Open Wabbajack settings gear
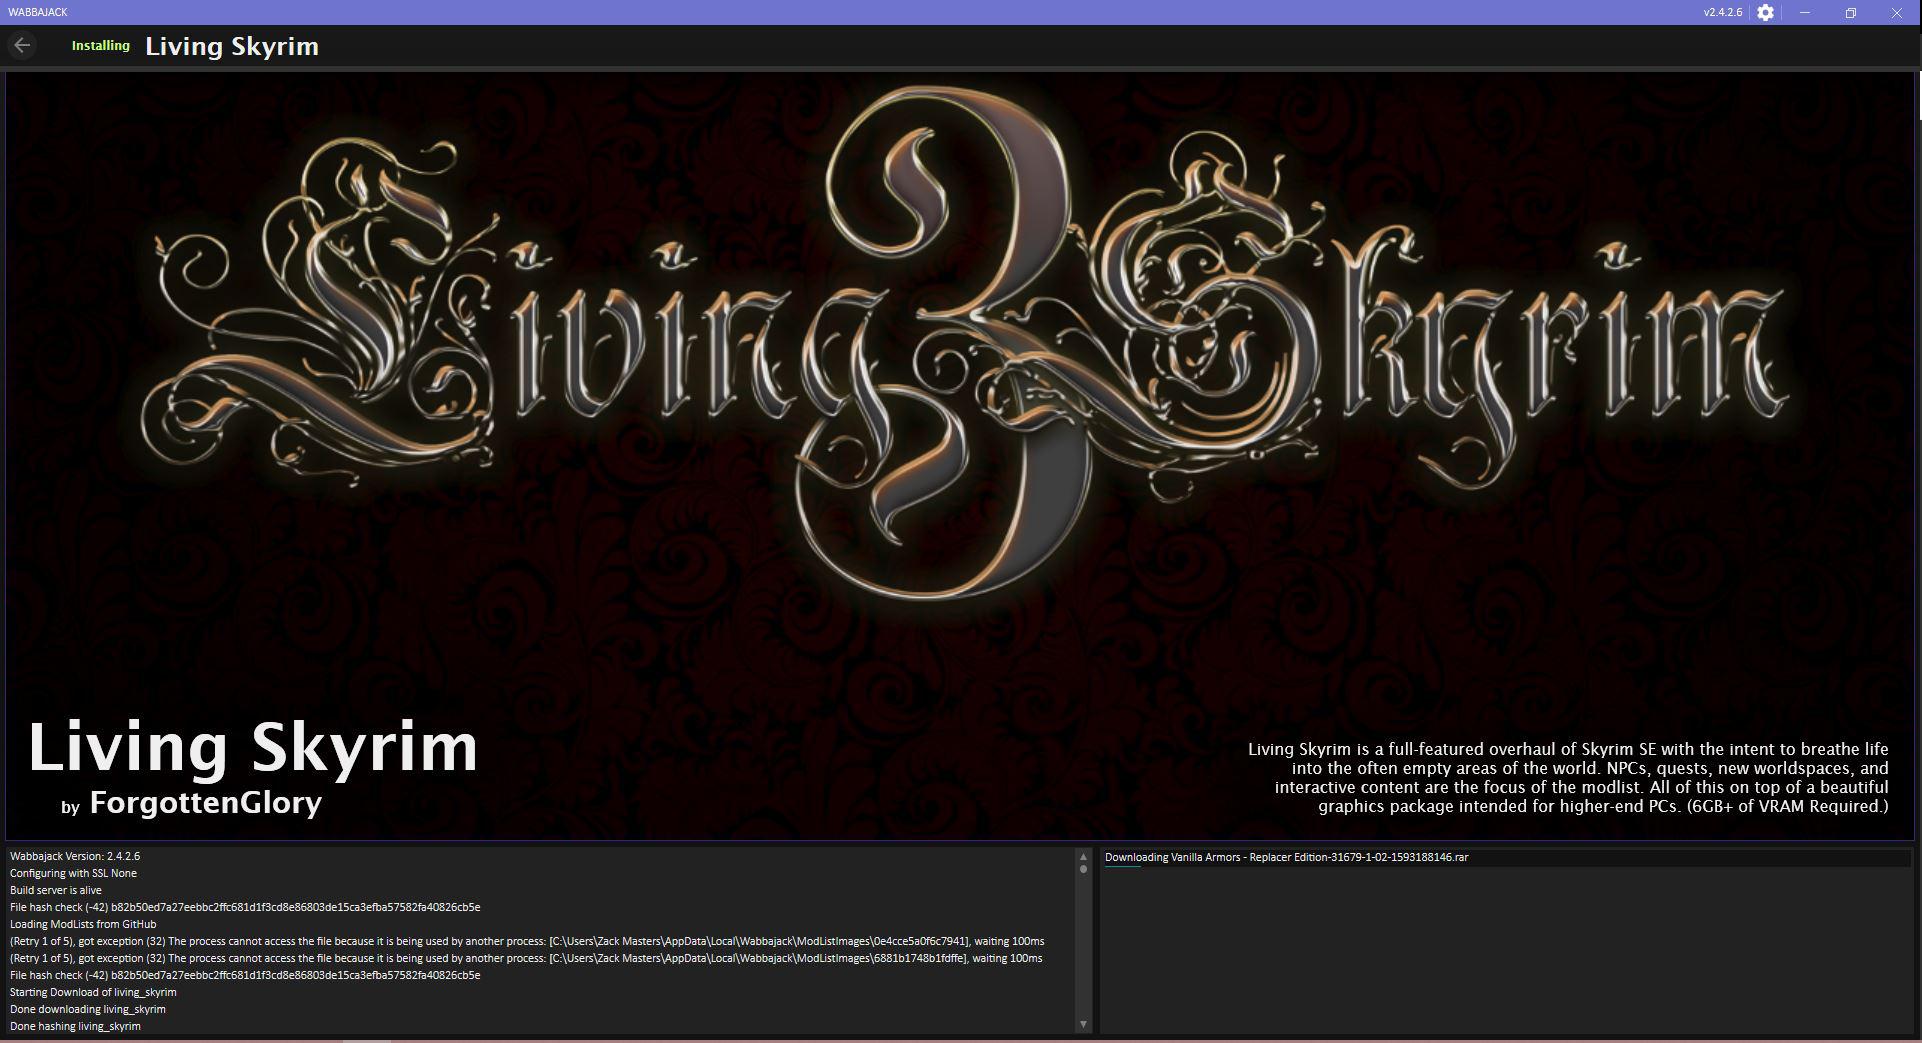1922x1043 pixels. pyautogui.click(x=1766, y=13)
